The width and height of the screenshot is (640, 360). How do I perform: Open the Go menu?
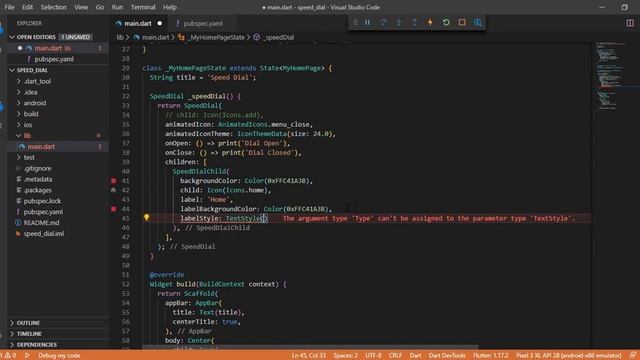tap(100, 7)
